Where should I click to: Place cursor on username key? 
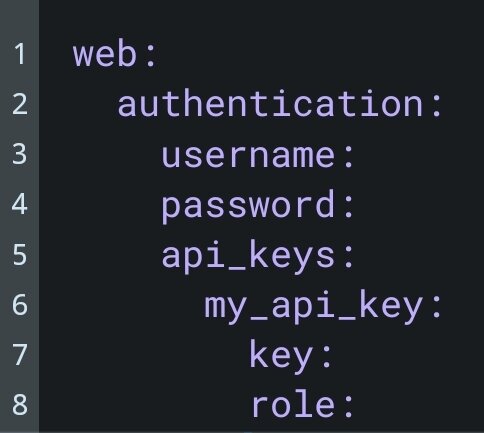pyautogui.click(x=248, y=156)
